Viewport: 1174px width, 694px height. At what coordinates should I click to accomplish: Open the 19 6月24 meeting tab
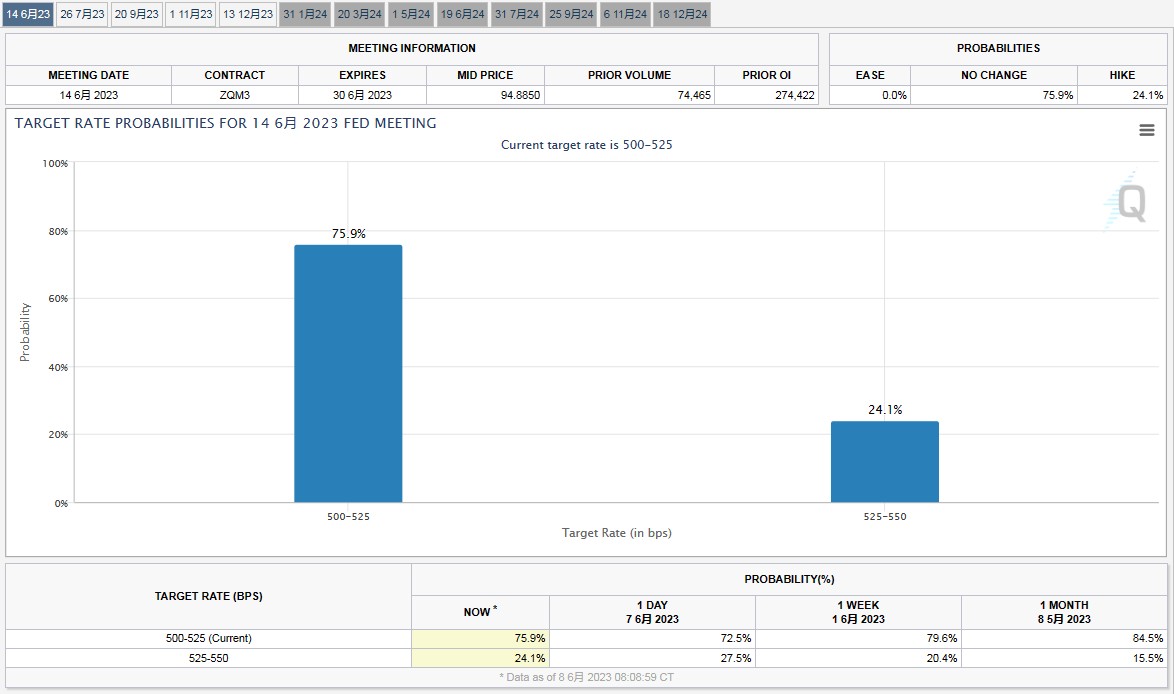(x=462, y=14)
